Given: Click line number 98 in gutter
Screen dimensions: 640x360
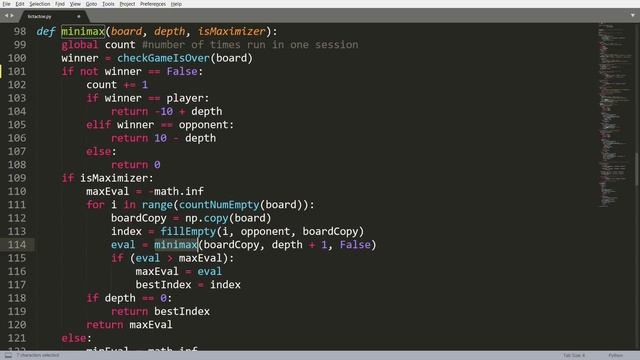Looking at the screenshot, I should 20,31.
